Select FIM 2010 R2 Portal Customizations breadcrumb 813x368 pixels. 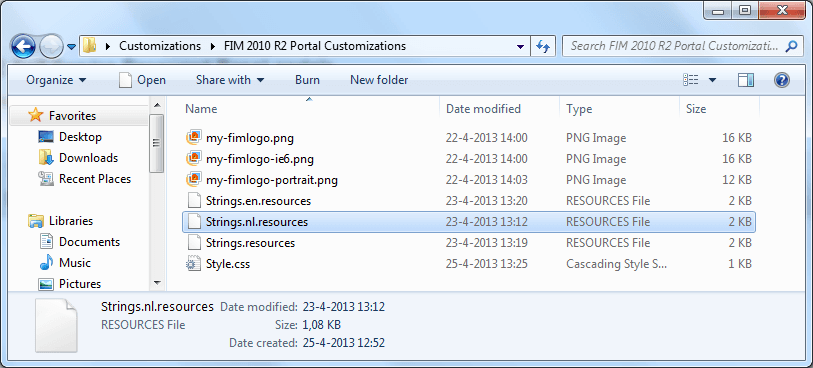tap(315, 46)
